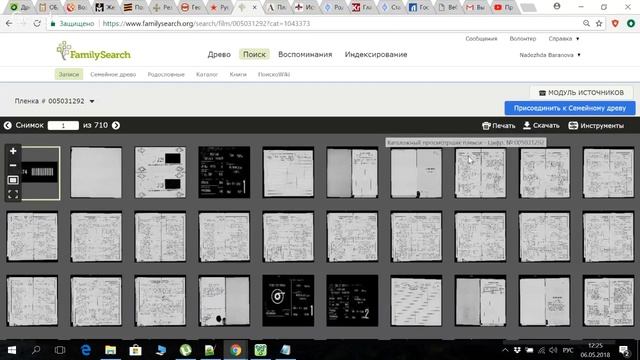Screen dimensions: 640x360
Task: Open FamilySearch logo home link
Action: coord(93,51)
